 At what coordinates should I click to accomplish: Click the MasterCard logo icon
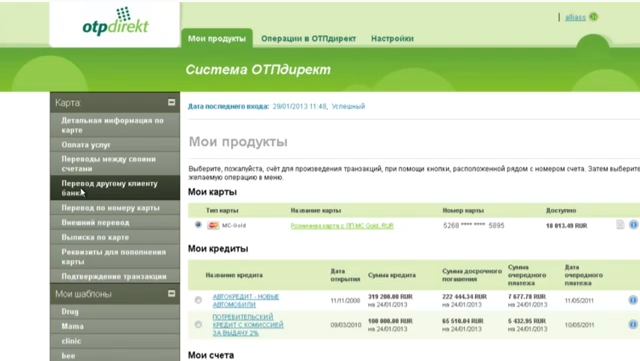coord(213,225)
